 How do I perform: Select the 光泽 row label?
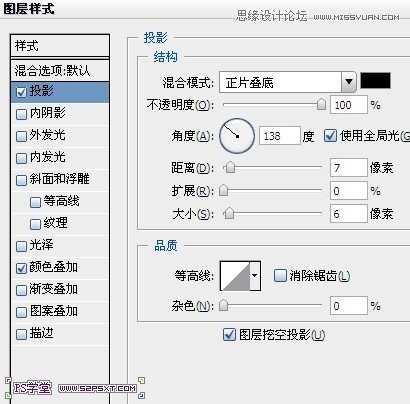pos(41,245)
